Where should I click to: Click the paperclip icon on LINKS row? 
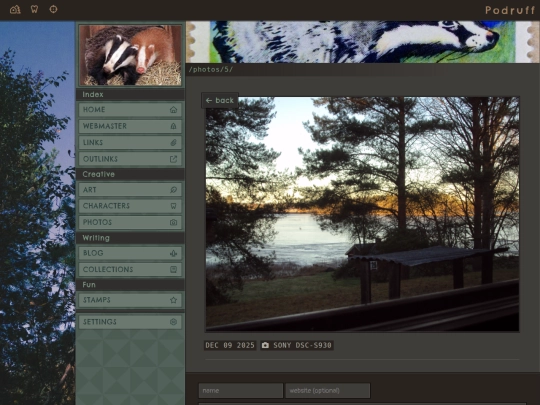point(173,143)
